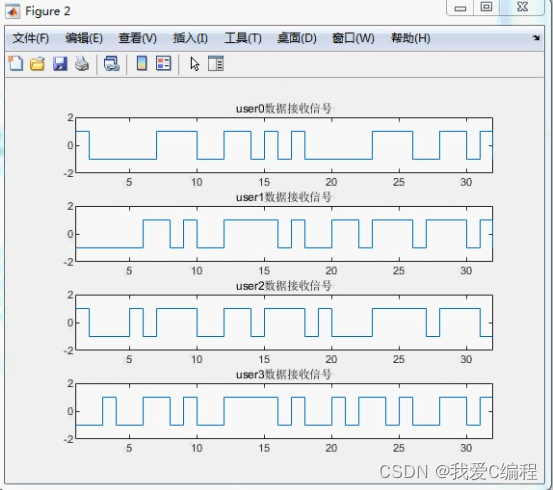
Task: Open the 工具(T) menu
Action: coord(243,38)
